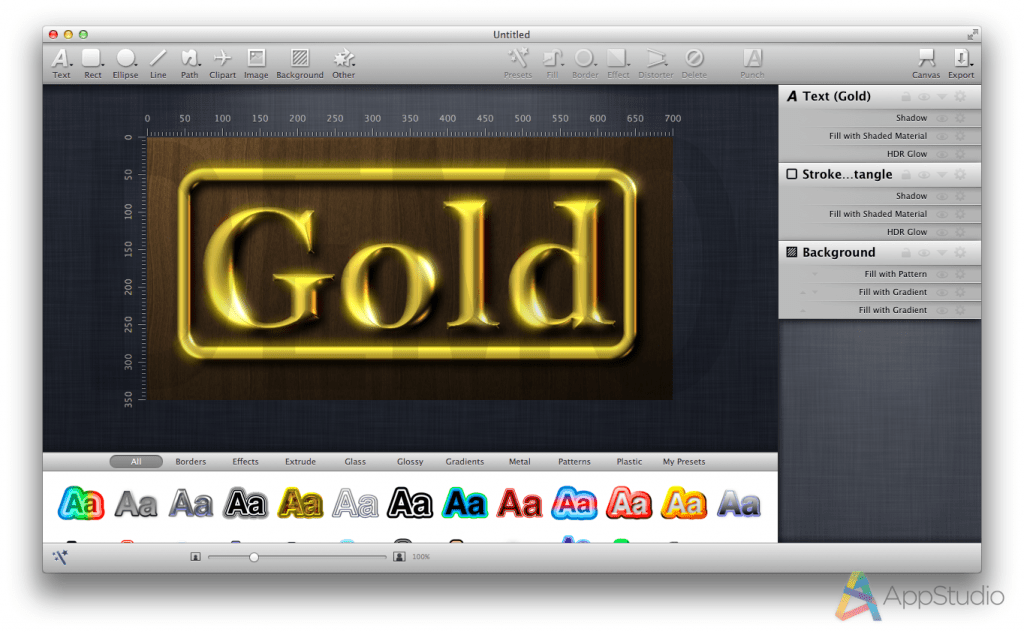Insert an Image from the toolbar

[256, 64]
